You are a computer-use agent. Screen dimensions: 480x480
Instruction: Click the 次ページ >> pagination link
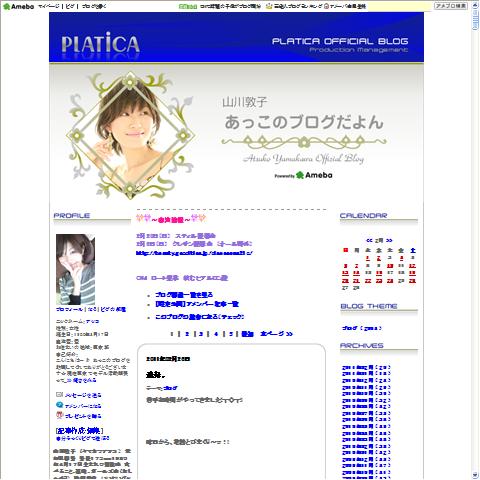click(x=276, y=334)
